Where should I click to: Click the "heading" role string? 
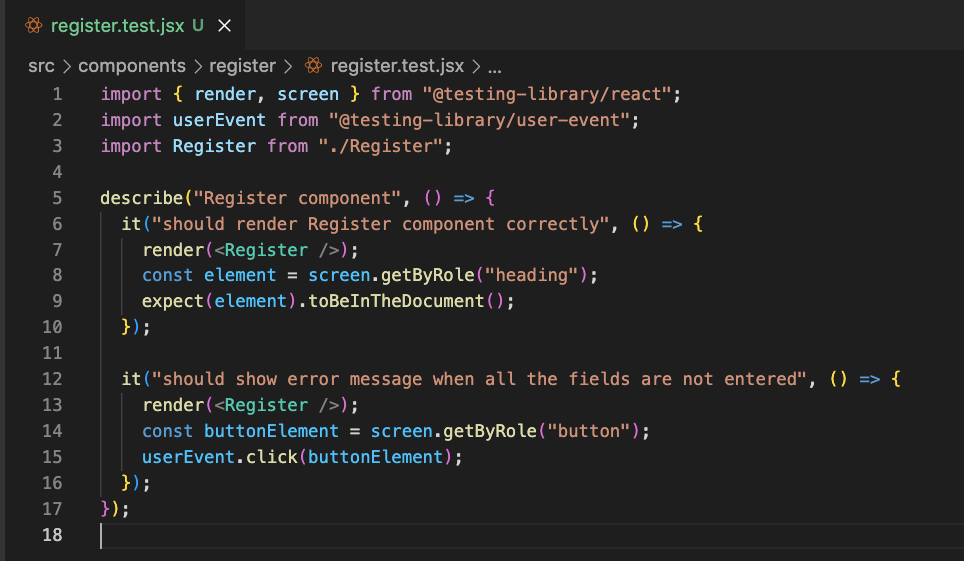click(532, 275)
